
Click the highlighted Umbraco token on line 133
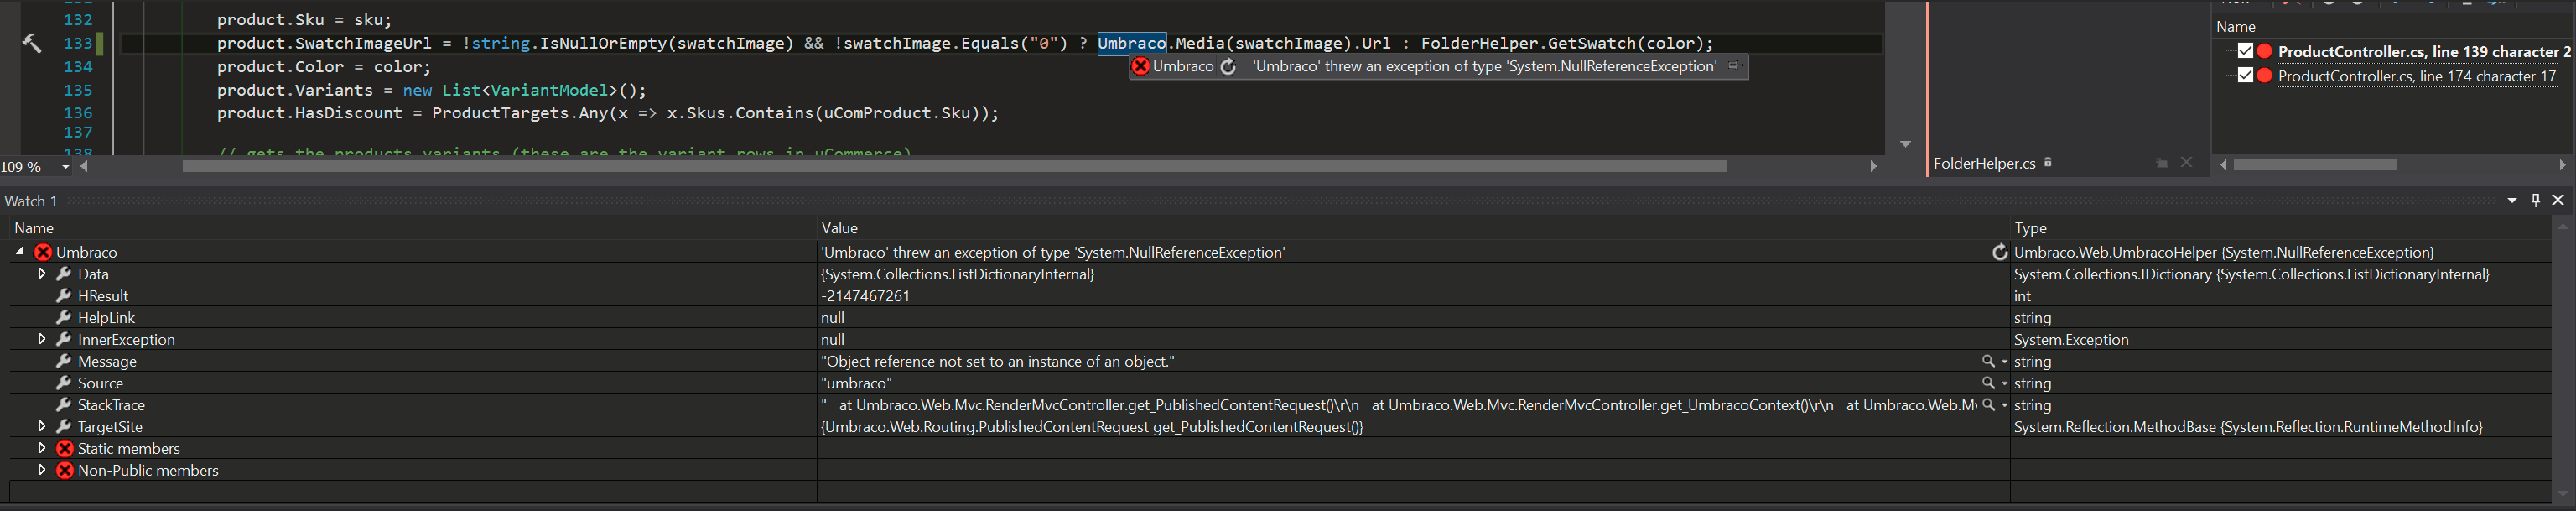click(x=1132, y=43)
